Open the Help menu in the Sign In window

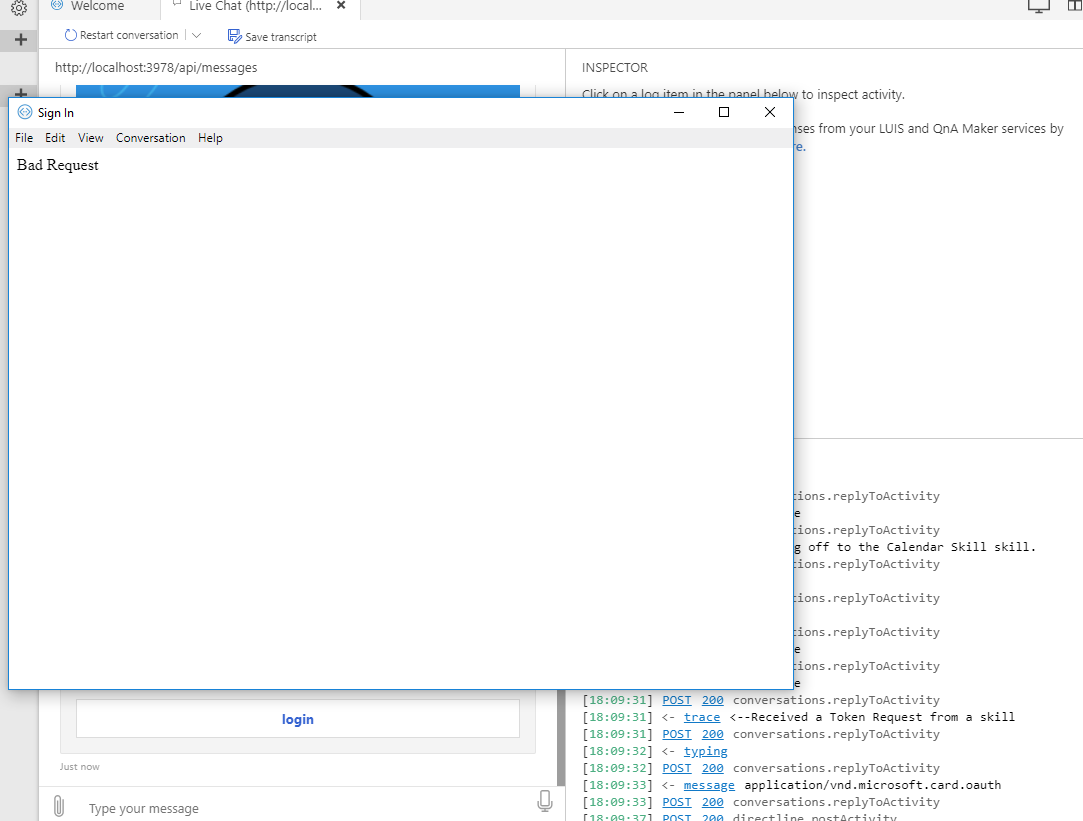(210, 137)
